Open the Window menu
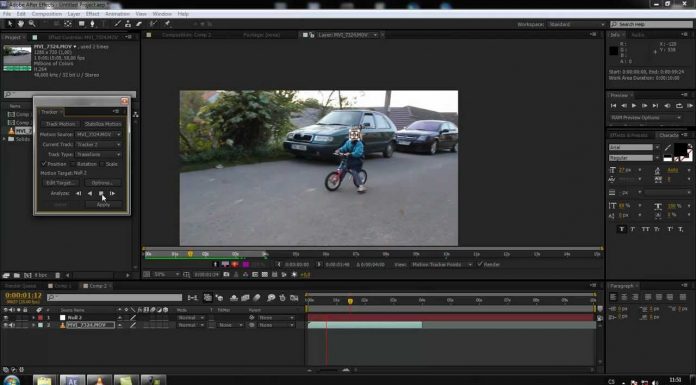 [162, 14]
